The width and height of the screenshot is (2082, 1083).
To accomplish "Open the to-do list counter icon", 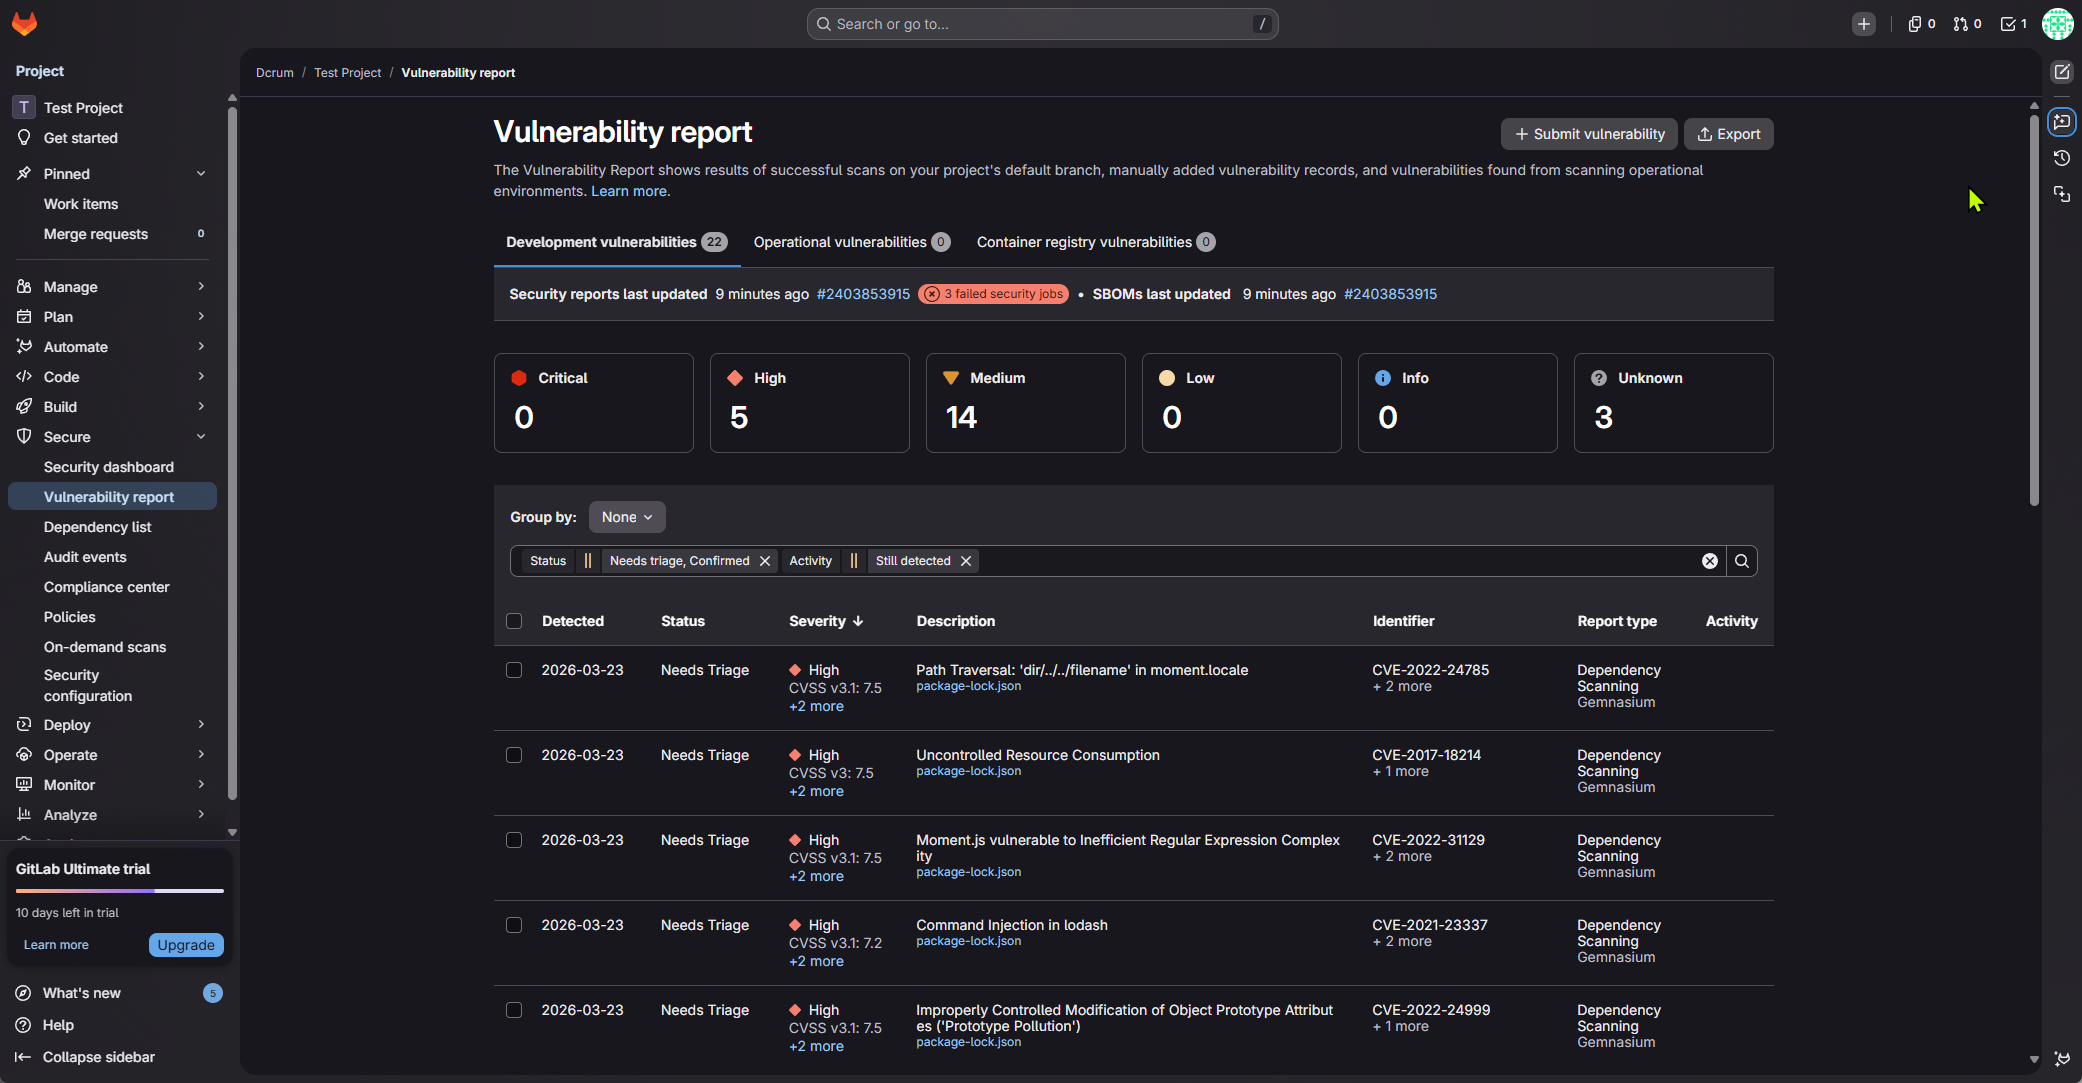I will click(x=2013, y=24).
